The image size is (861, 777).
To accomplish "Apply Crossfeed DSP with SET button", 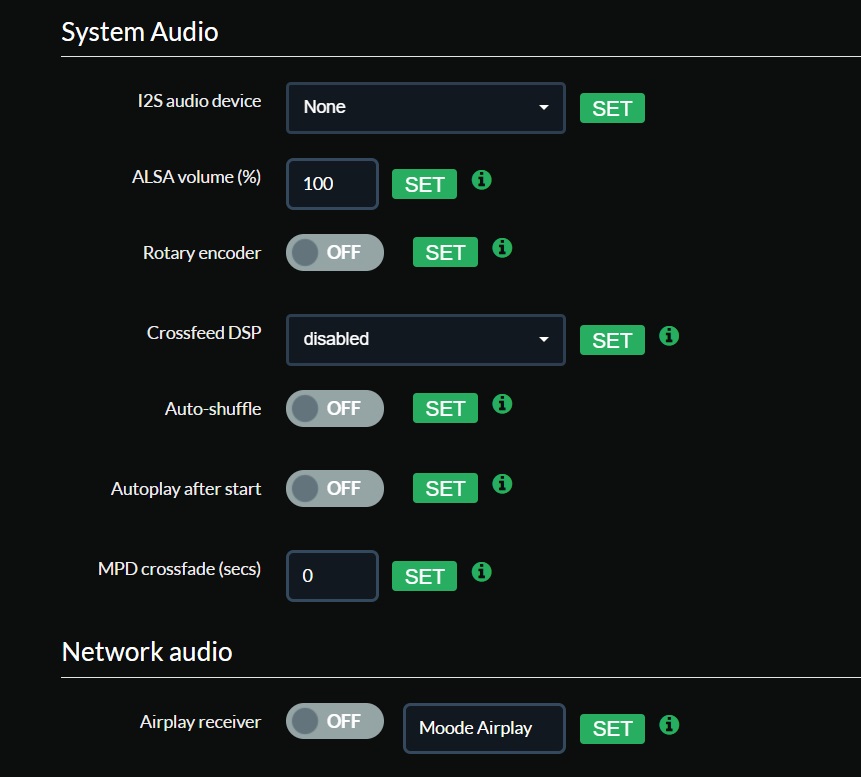I will [612, 340].
